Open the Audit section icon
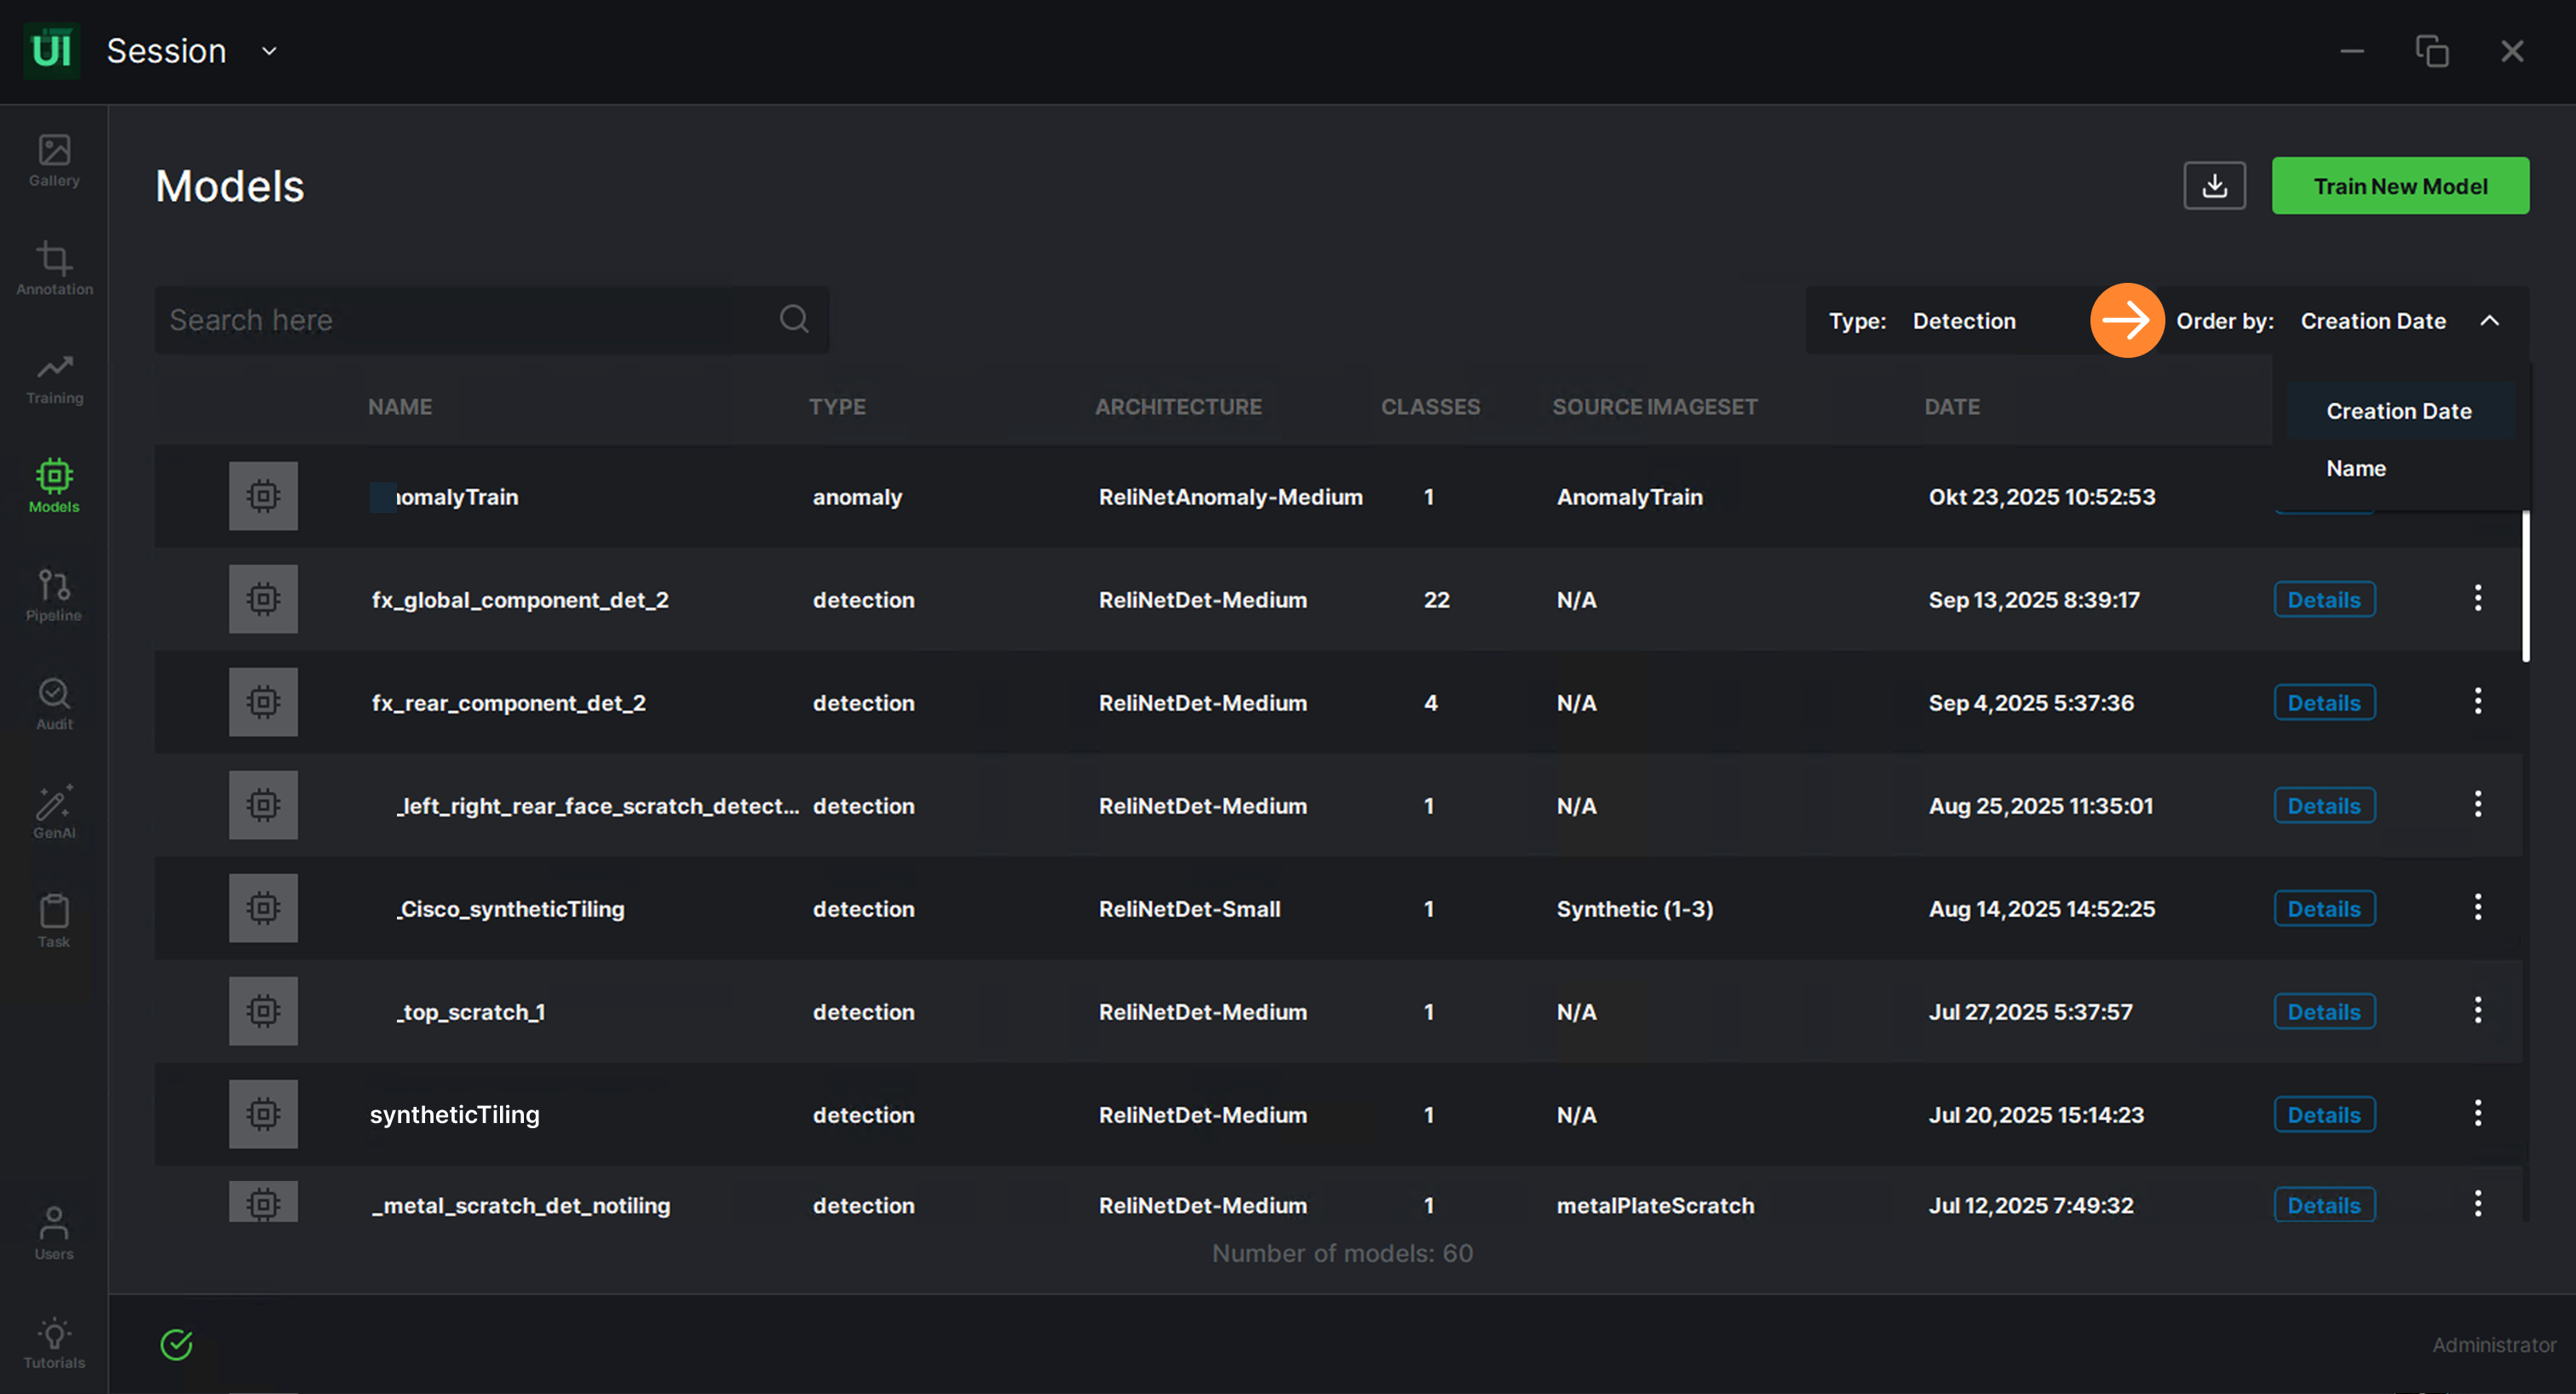The width and height of the screenshot is (2576, 1394). click(x=54, y=703)
